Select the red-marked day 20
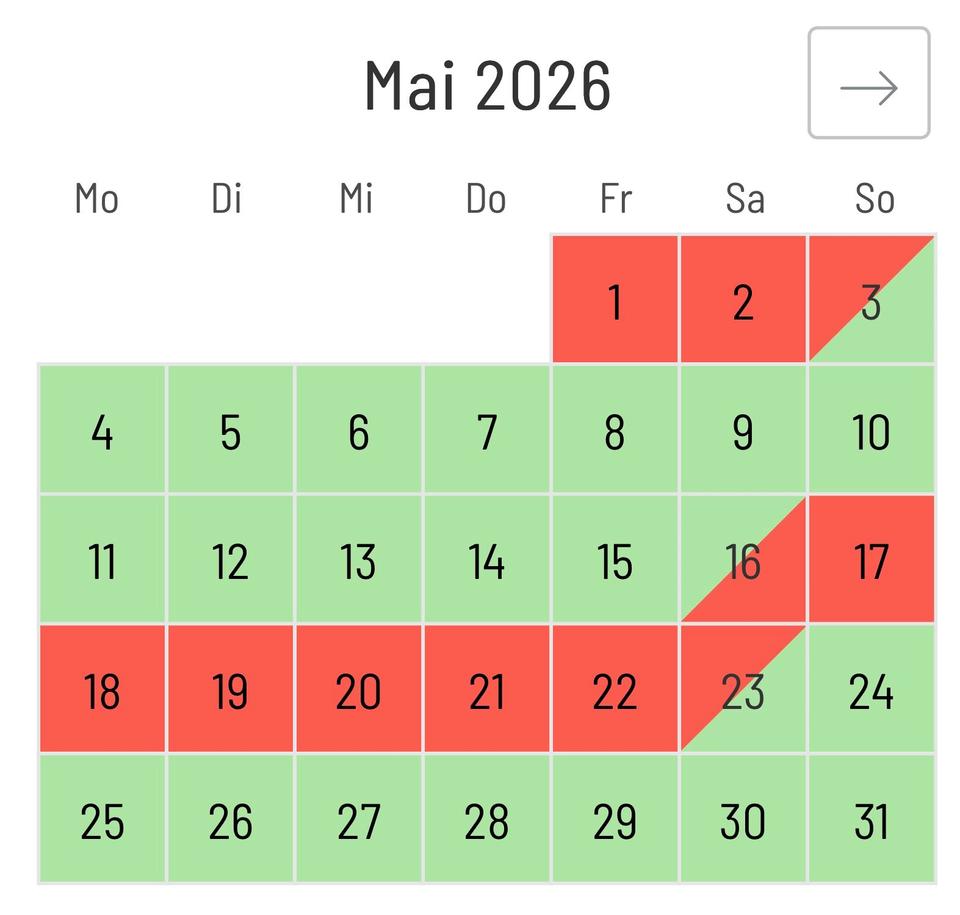Screen dimensions: 960x915 (x=358, y=689)
